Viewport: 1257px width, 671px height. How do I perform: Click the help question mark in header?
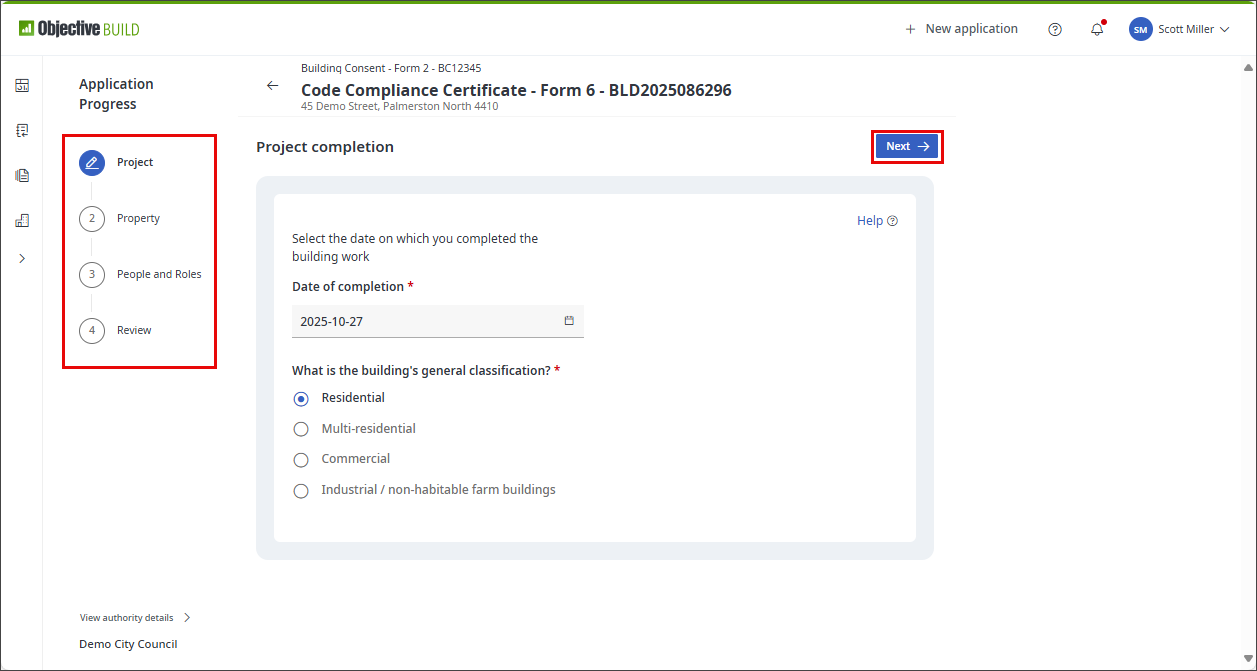click(1055, 30)
